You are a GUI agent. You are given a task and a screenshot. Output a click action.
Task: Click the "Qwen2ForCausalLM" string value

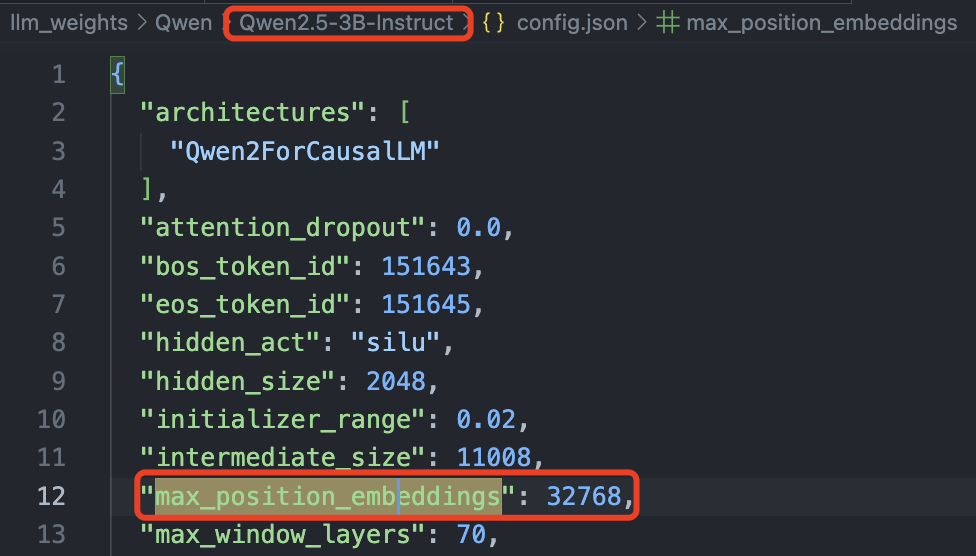pyautogui.click(x=305, y=151)
